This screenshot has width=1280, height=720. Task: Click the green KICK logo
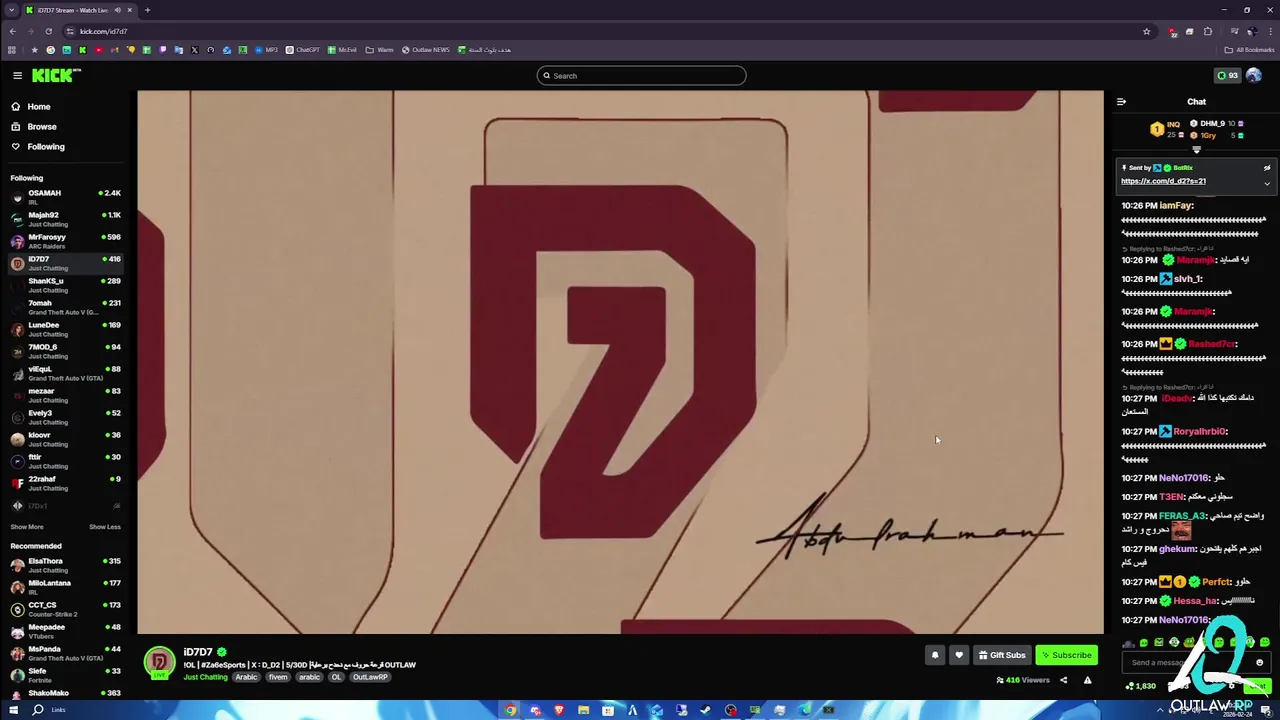pyautogui.click(x=56, y=75)
